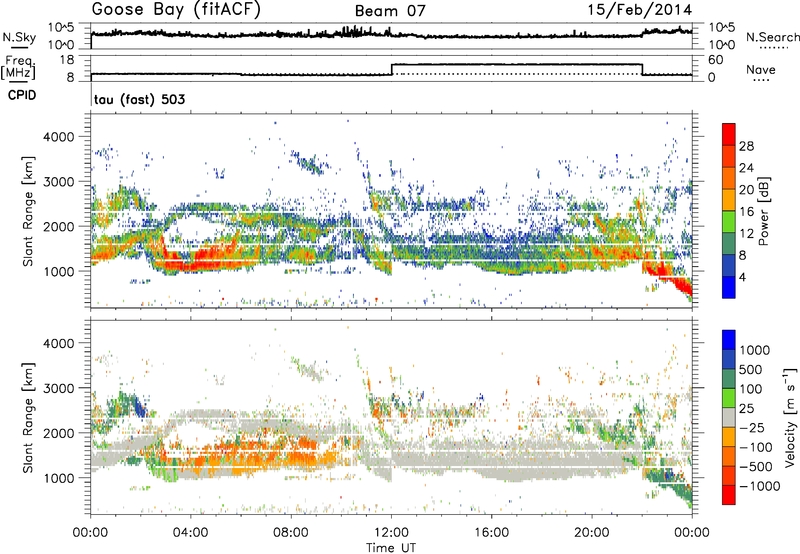The height and width of the screenshot is (554, 800).
Task: Click the '16:00' time axis tick label
Action: pyautogui.click(x=491, y=533)
